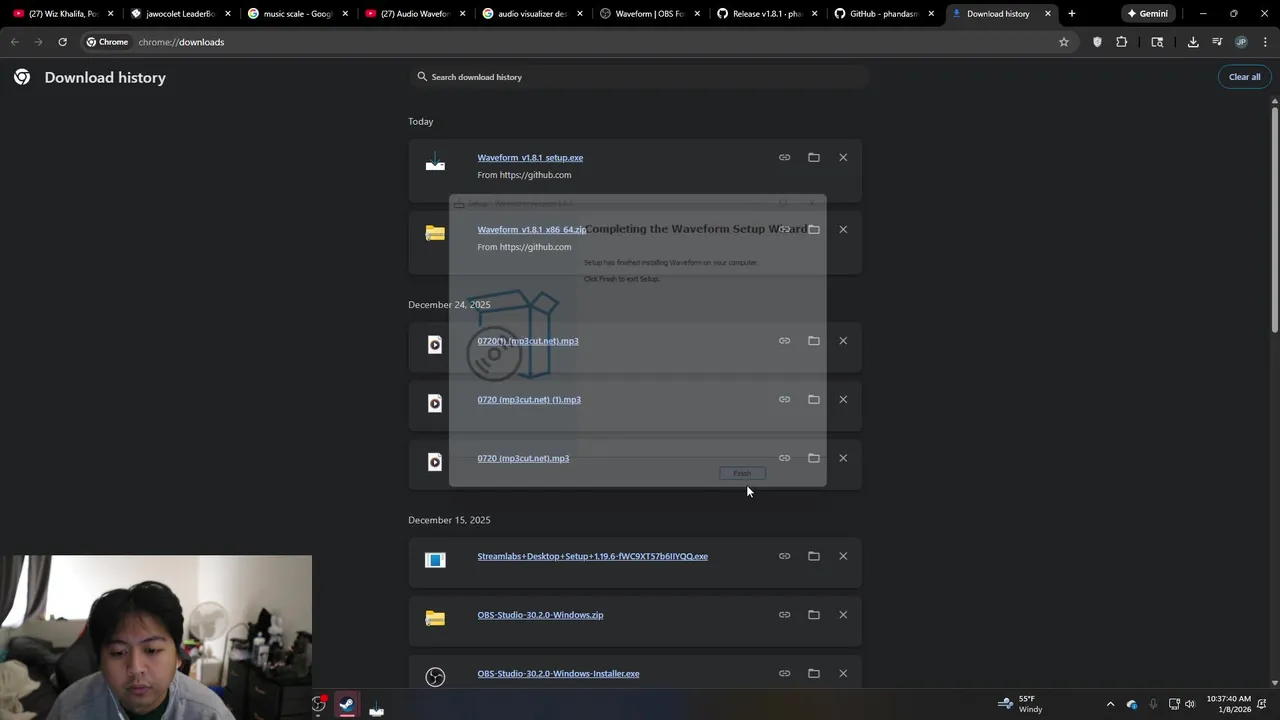This screenshot has height=720, width=1280.
Task: Show hidden system tray icons
Action: click(1110, 704)
